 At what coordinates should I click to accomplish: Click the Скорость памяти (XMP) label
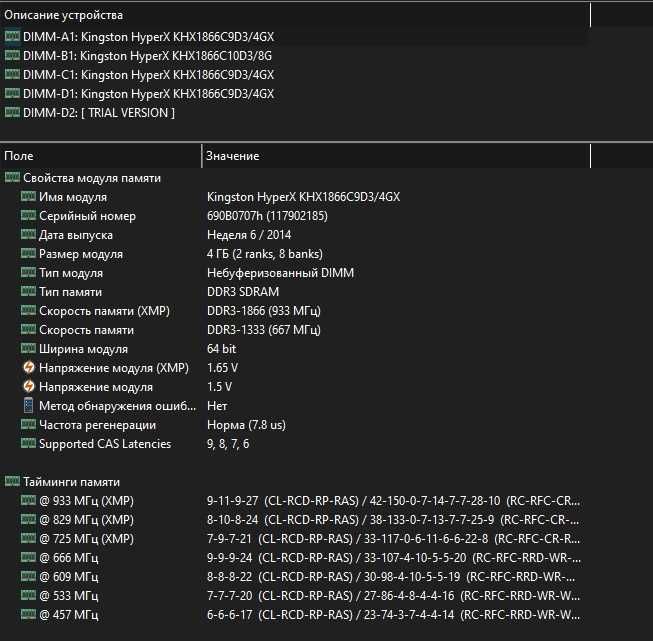104,311
